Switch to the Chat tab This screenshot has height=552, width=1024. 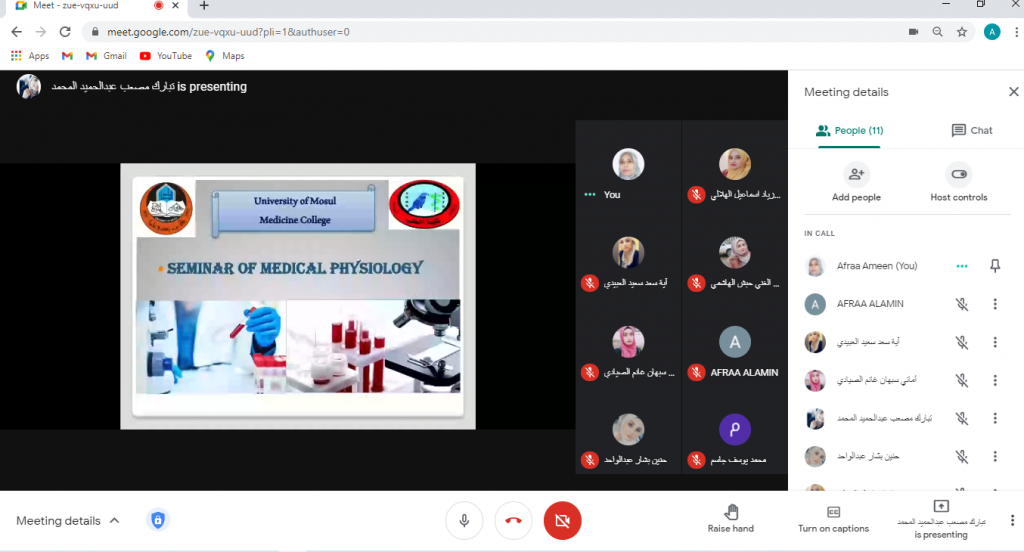pos(971,130)
